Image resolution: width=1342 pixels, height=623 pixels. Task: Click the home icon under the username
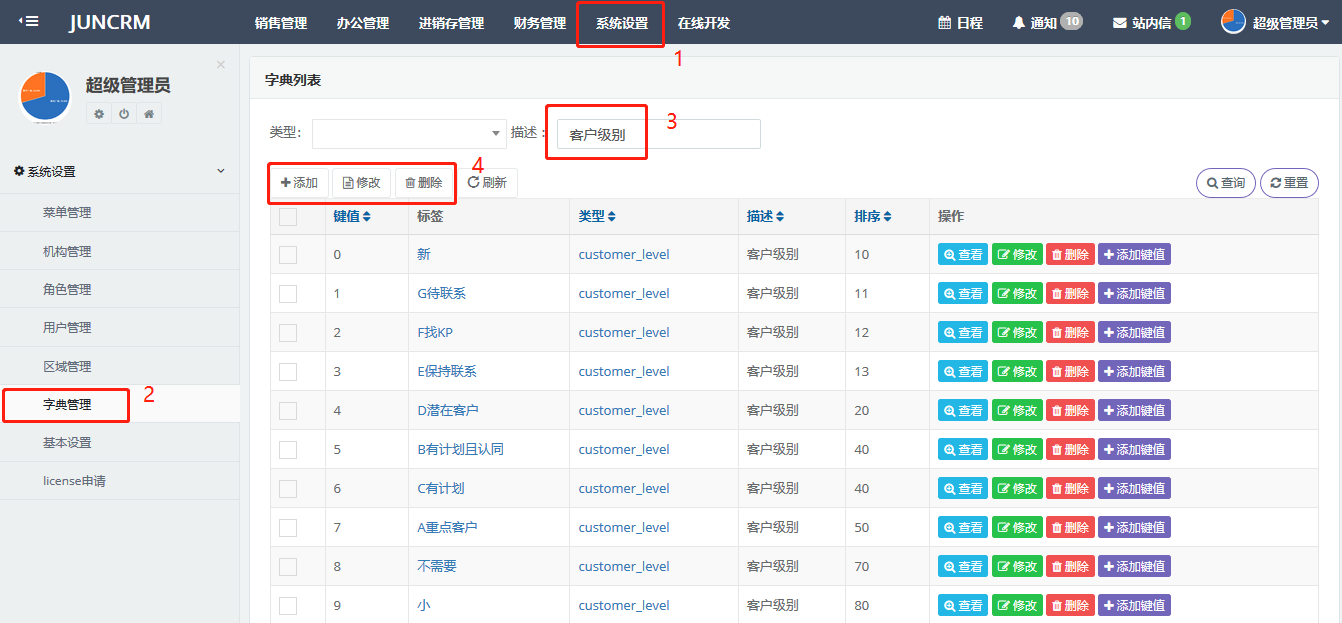[x=149, y=114]
